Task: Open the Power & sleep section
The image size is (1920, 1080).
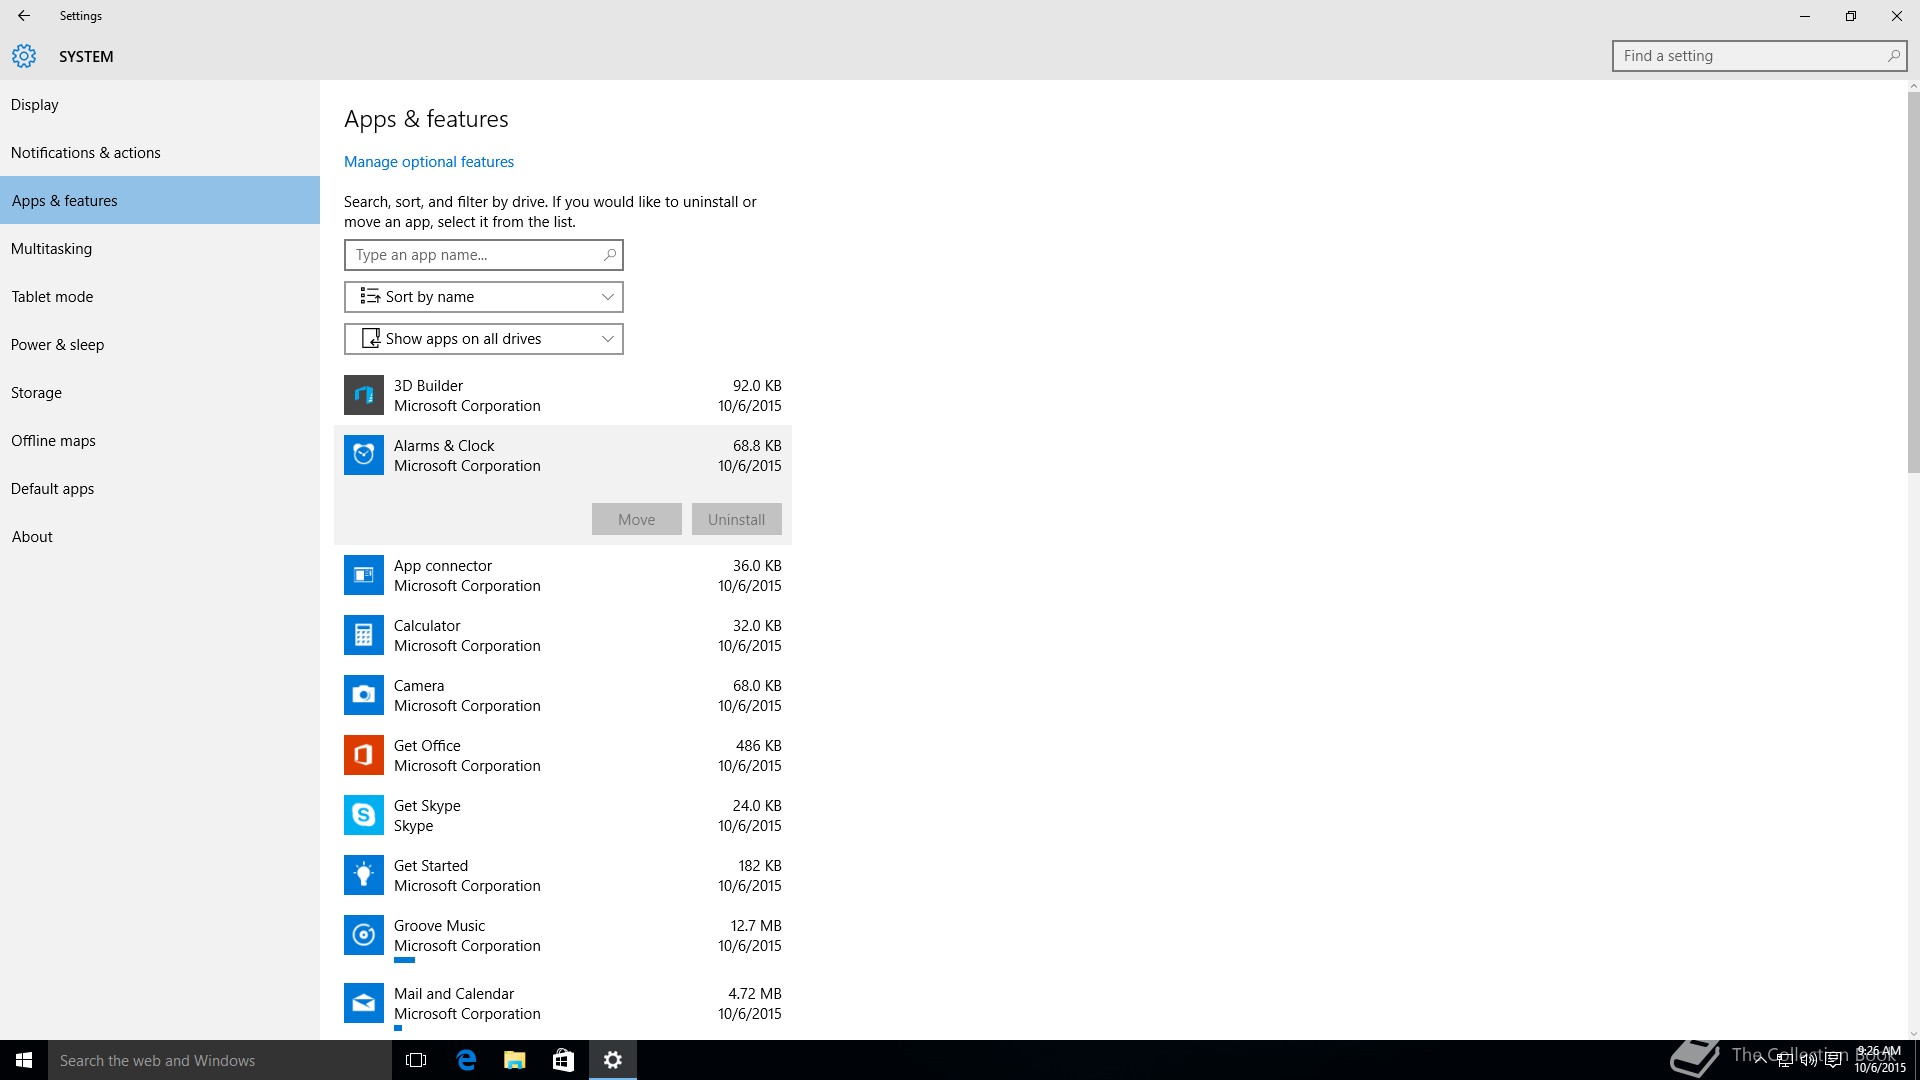Action: (160, 345)
